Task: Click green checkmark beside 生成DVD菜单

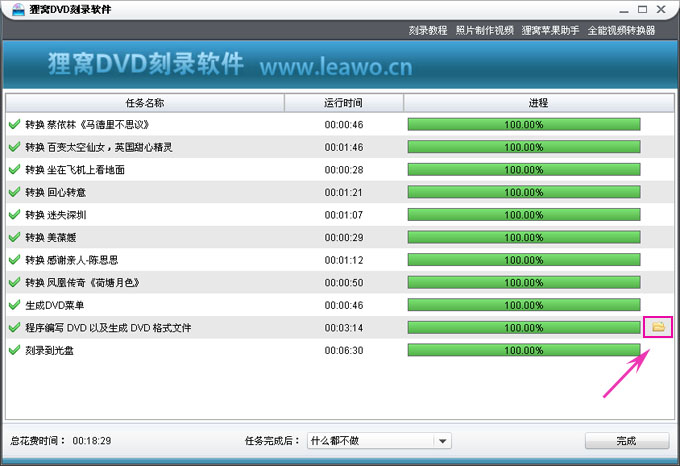Action: coord(14,305)
